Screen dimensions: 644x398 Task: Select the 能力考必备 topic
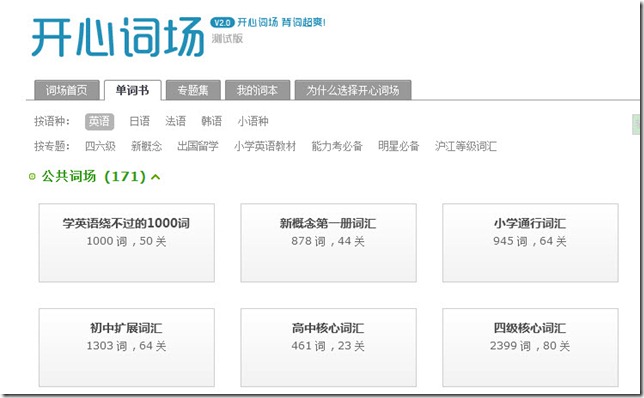click(337, 146)
